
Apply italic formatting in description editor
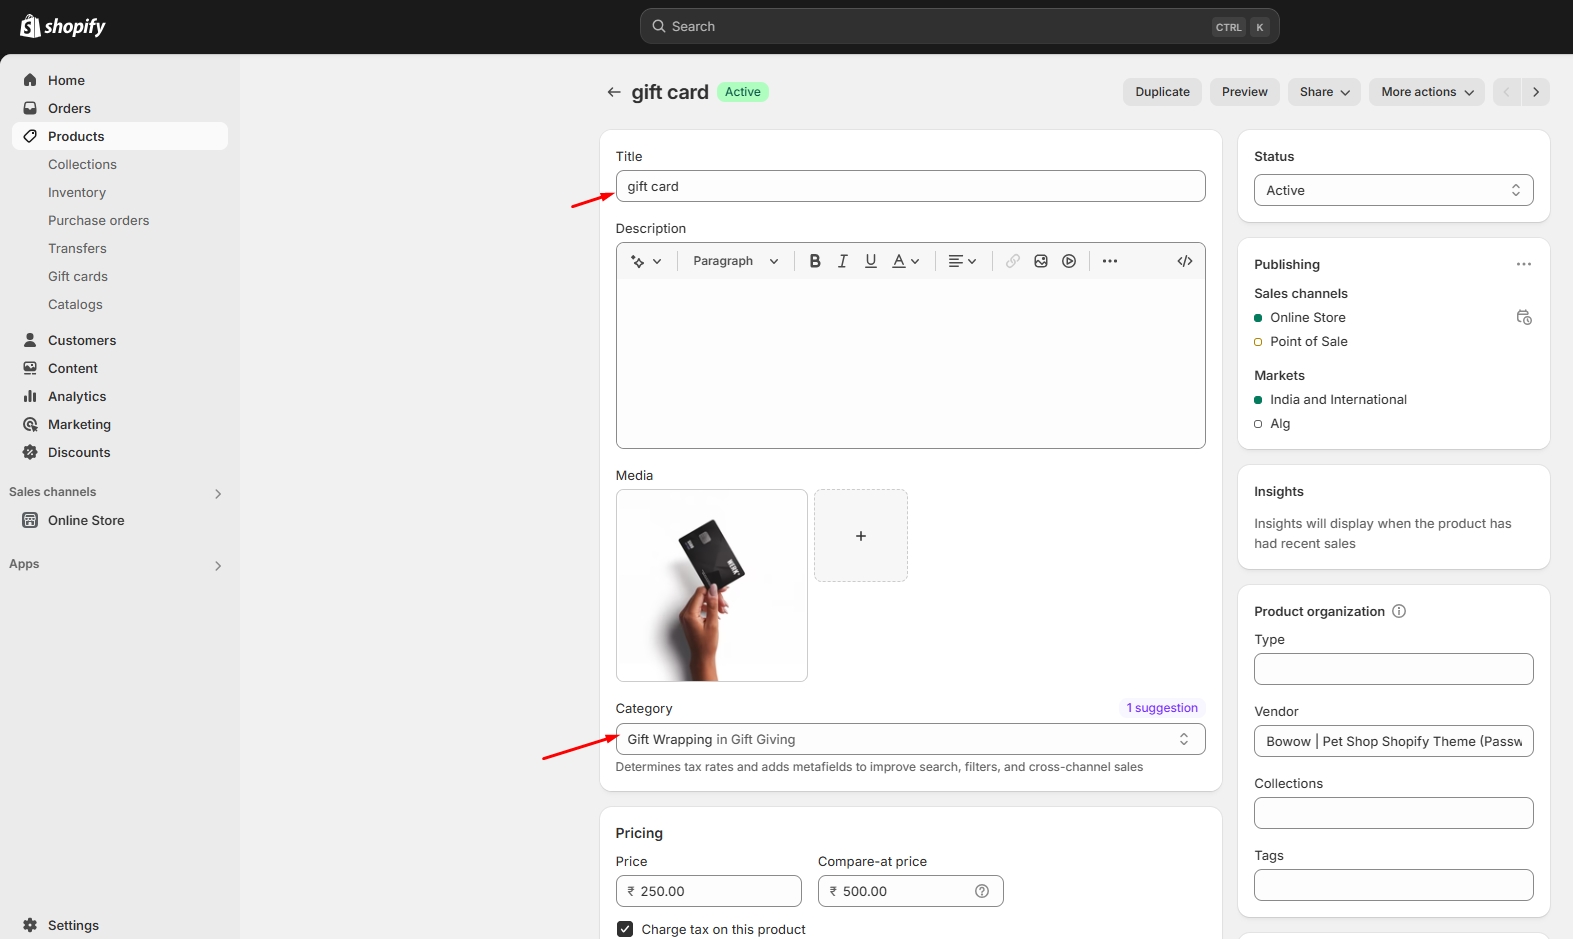coord(843,261)
